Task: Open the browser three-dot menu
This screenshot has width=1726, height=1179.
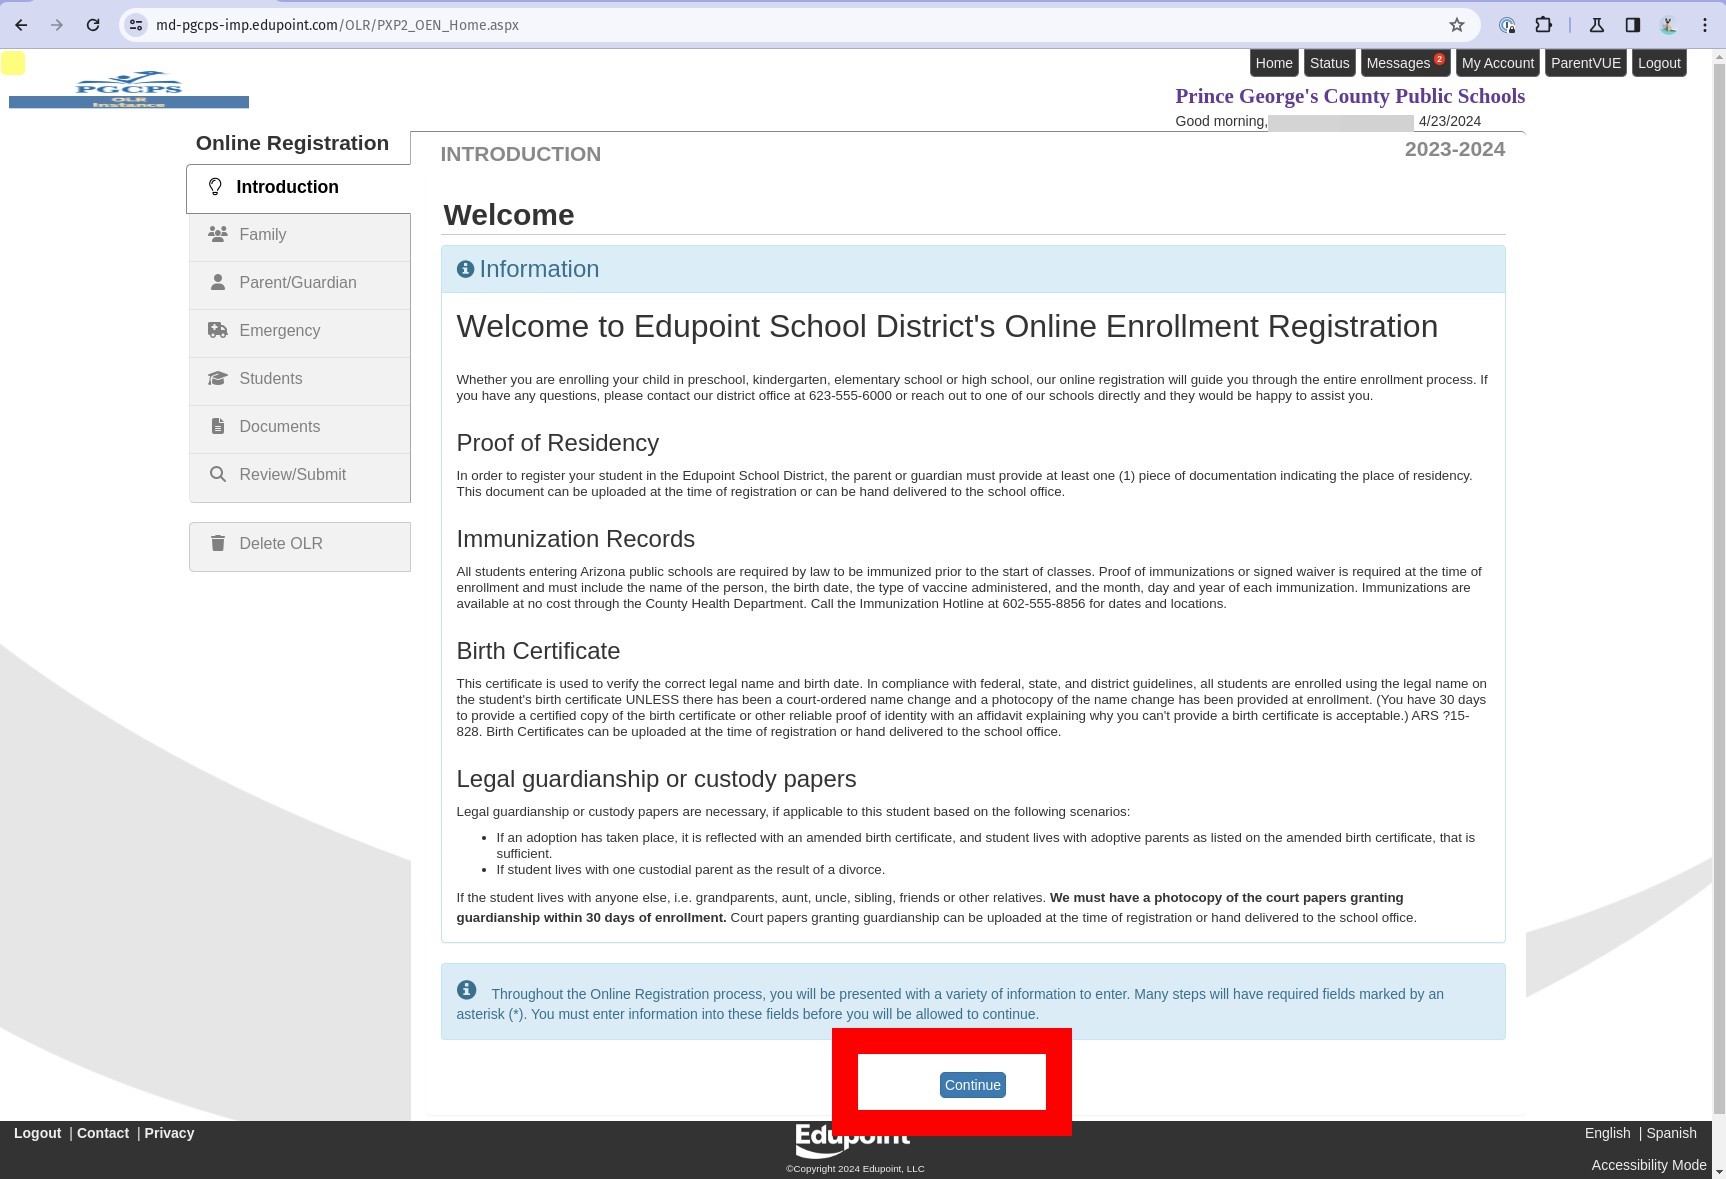Action: coord(1705,25)
